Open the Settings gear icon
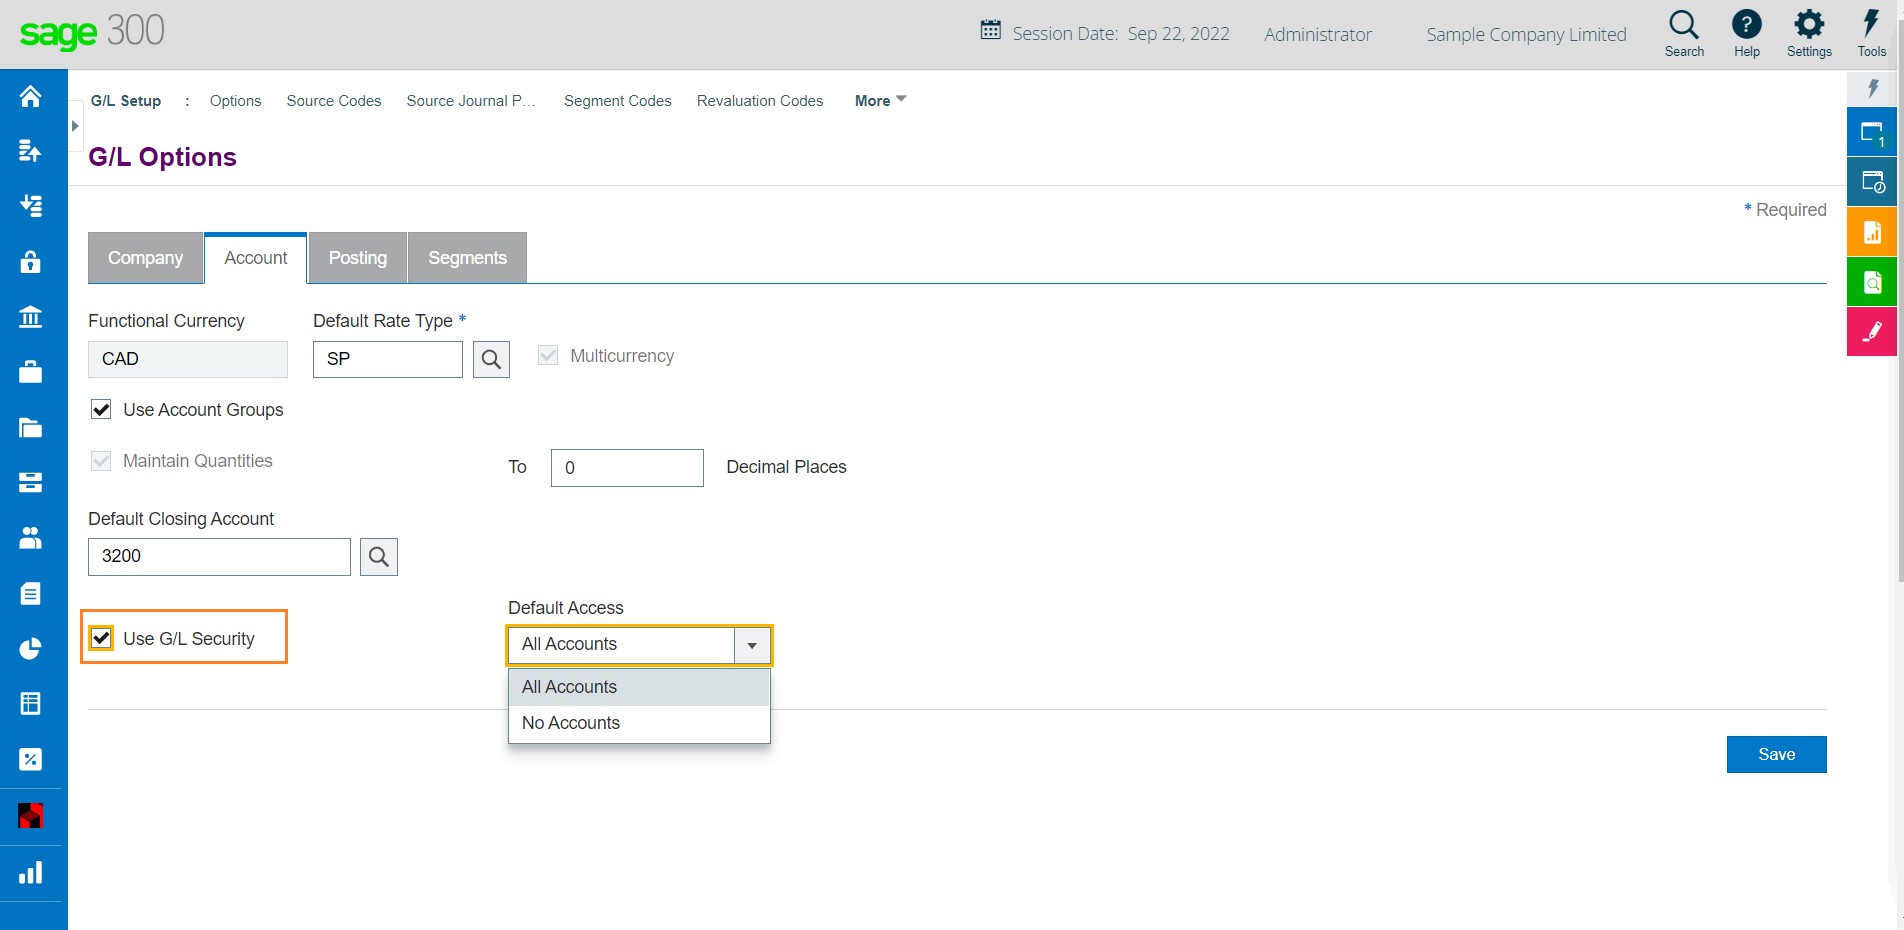 click(1809, 25)
